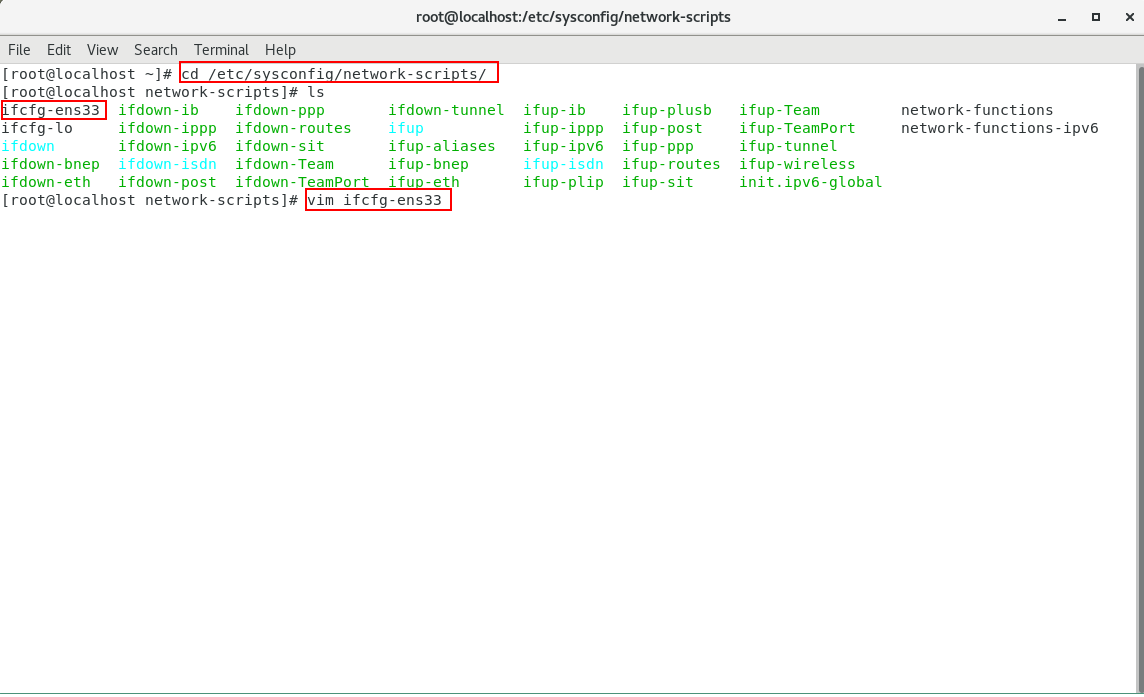1144x697 pixels.
Task: Click the ifdown-ippp entry
Action: pyautogui.click(x=167, y=128)
